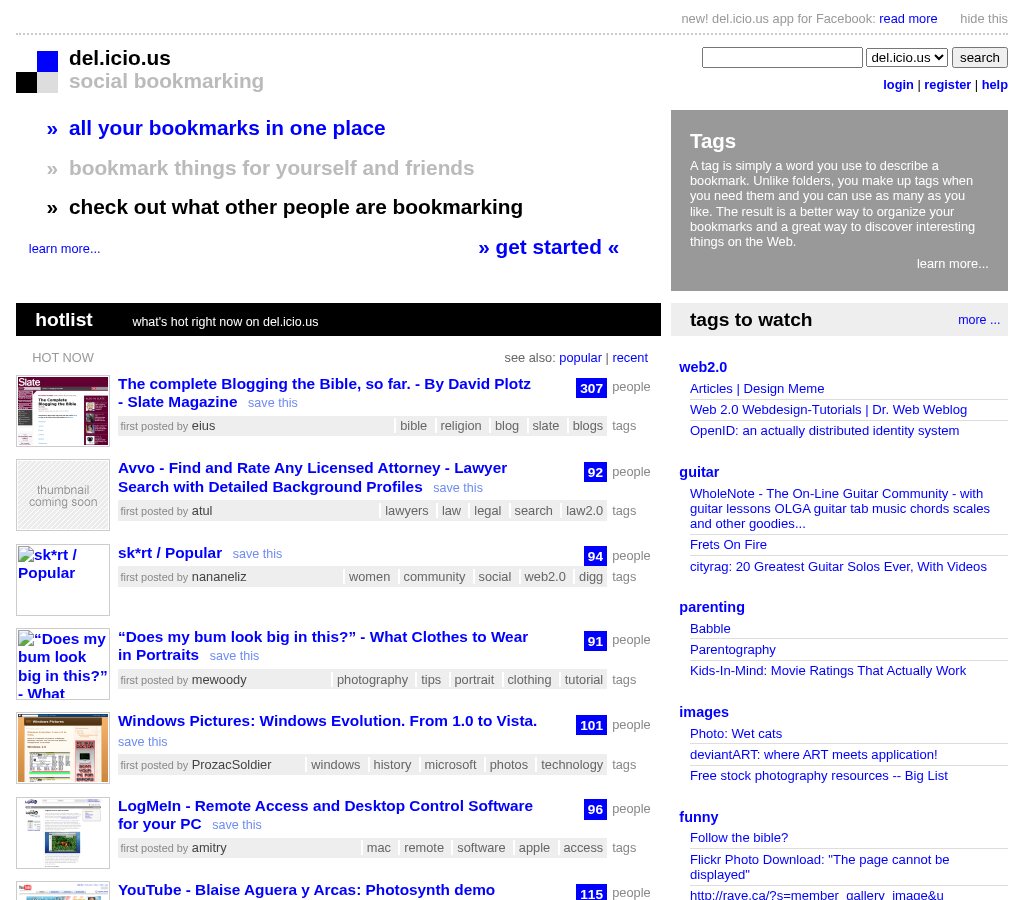Open the Windows Evolution thumbnail
Screen dimensions: 1024x900
coord(63,748)
